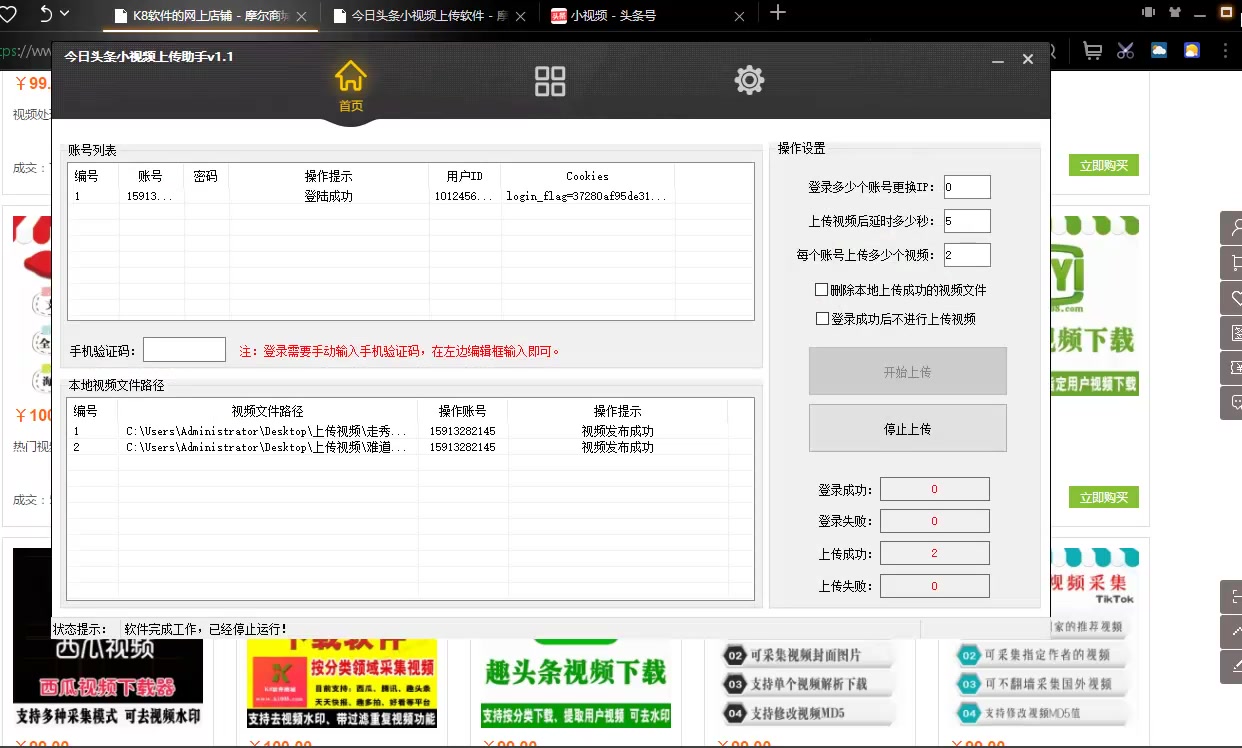This screenshot has width=1242, height=748.
Task: Click 操作提示 header in account list table
Action: [329, 176]
